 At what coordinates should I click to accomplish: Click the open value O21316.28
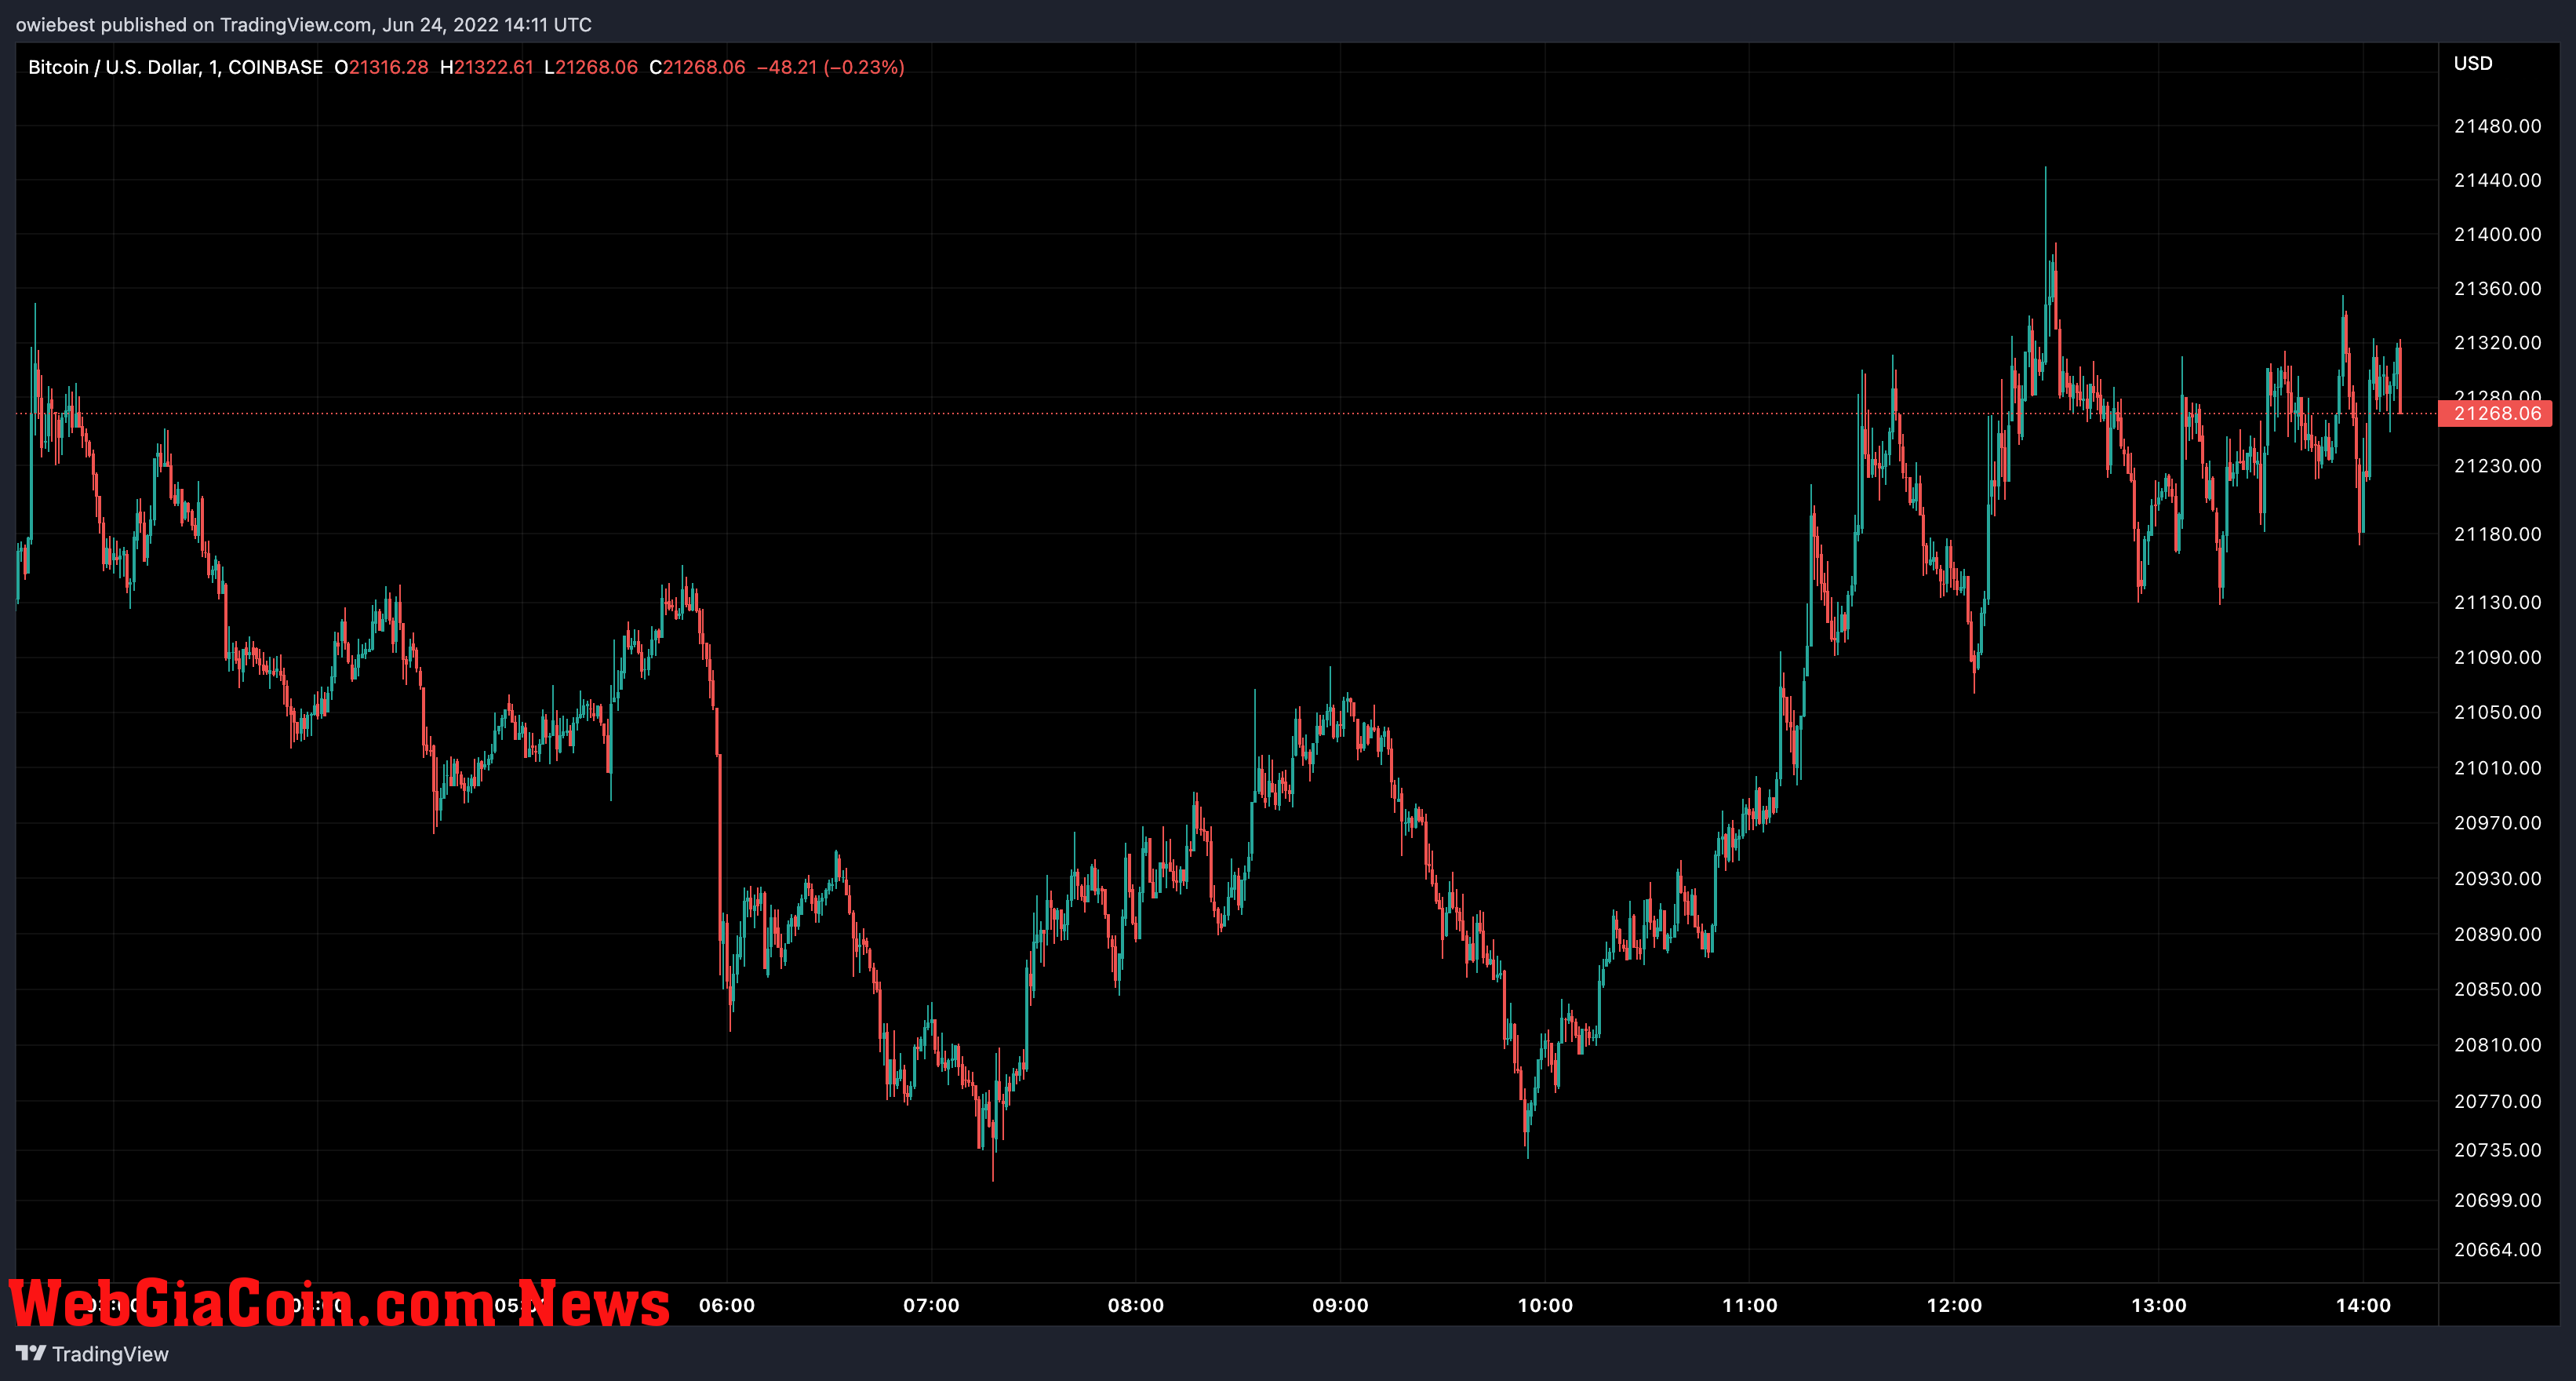coord(381,67)
